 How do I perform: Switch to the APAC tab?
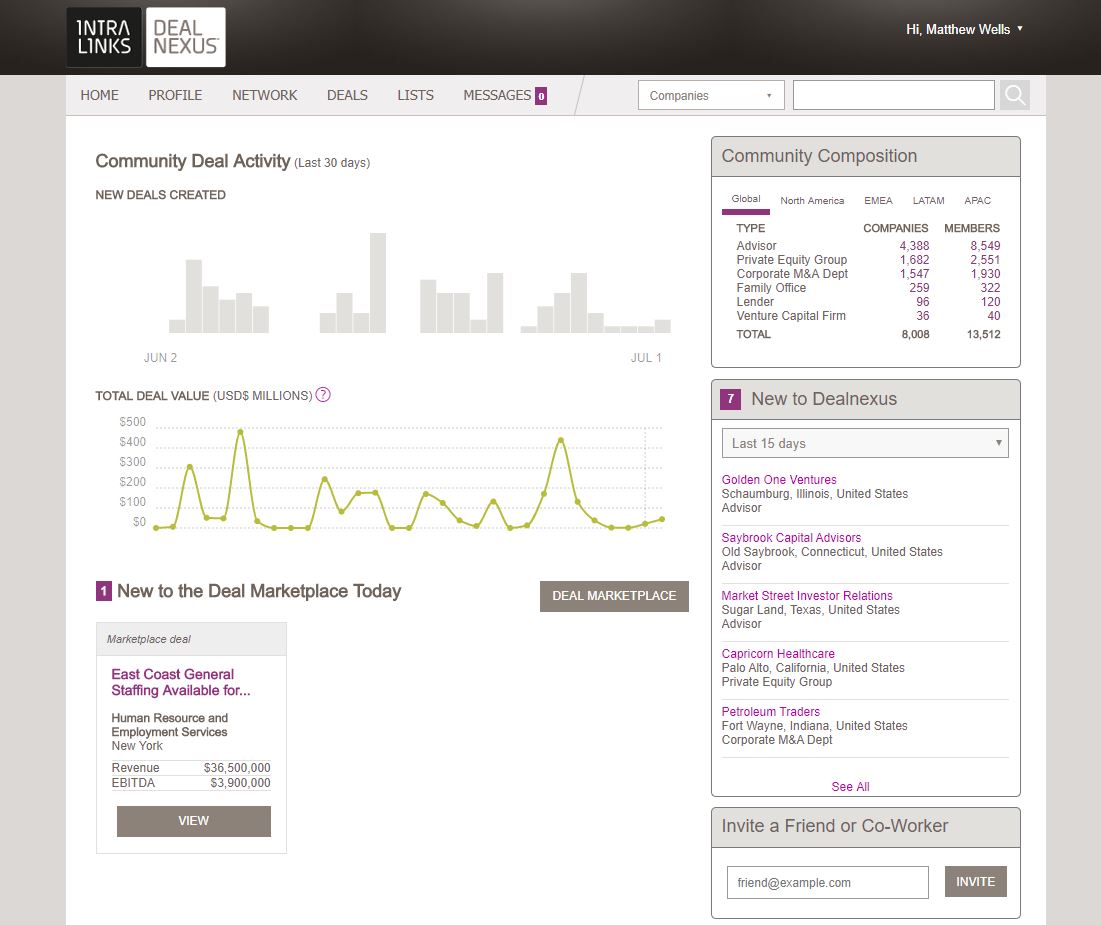(977, 200)
